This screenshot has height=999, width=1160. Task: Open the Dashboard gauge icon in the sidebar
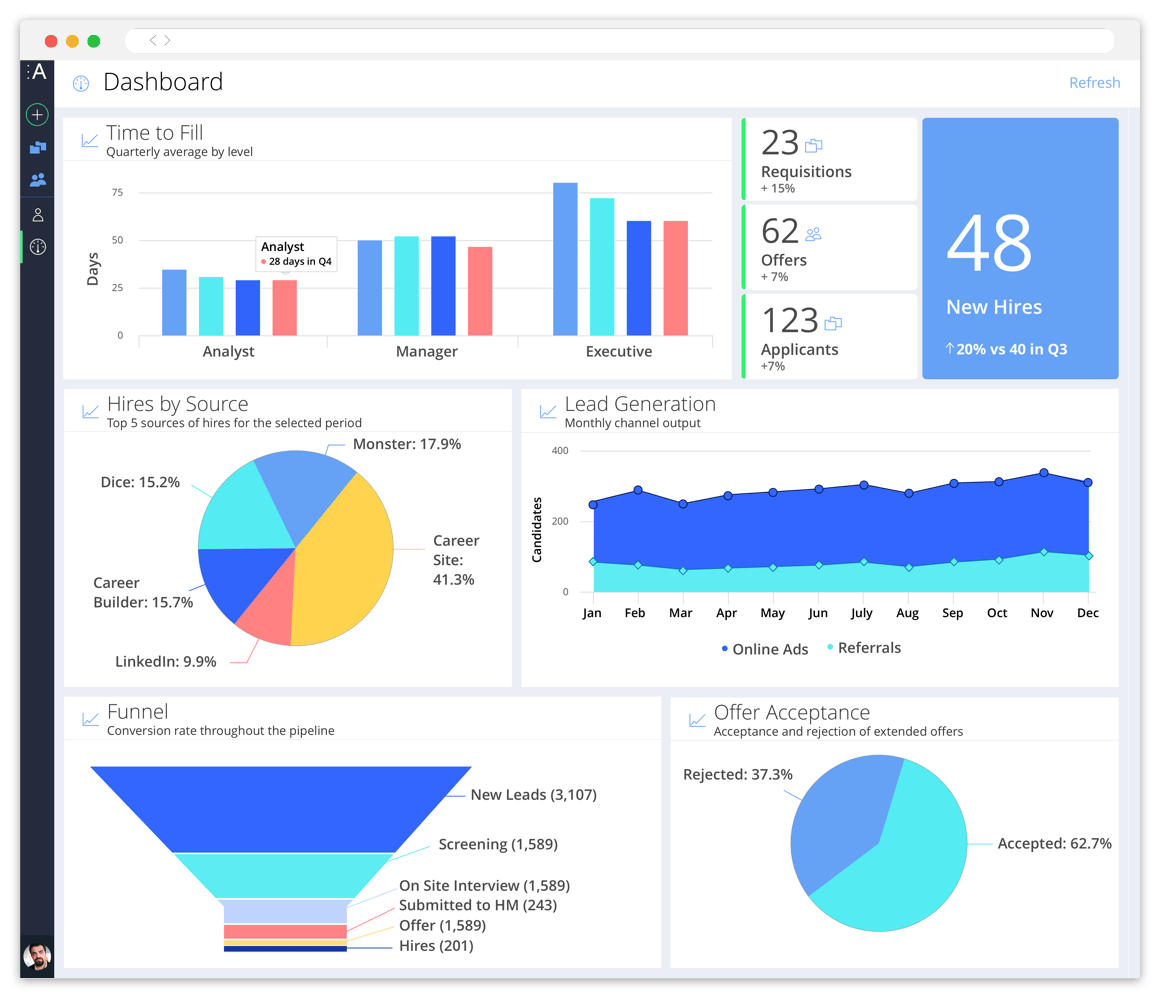pyautogui.click(x=37, y=247)
